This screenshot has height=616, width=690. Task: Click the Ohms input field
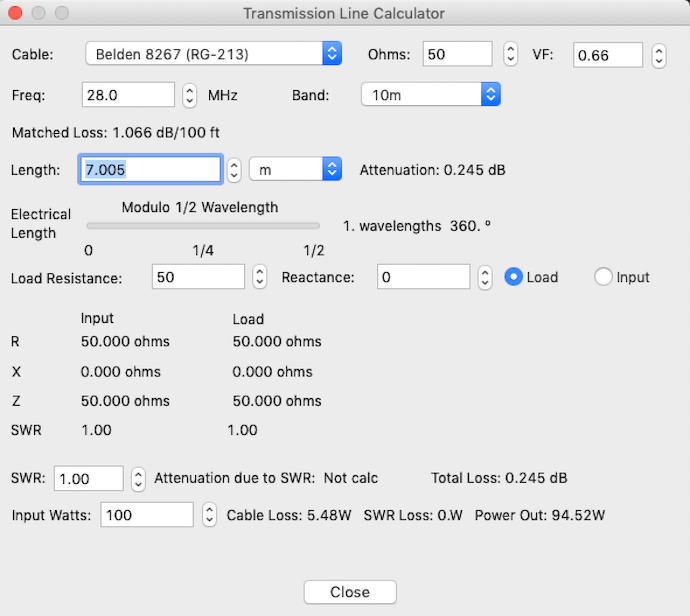click(x=457, y=54)
